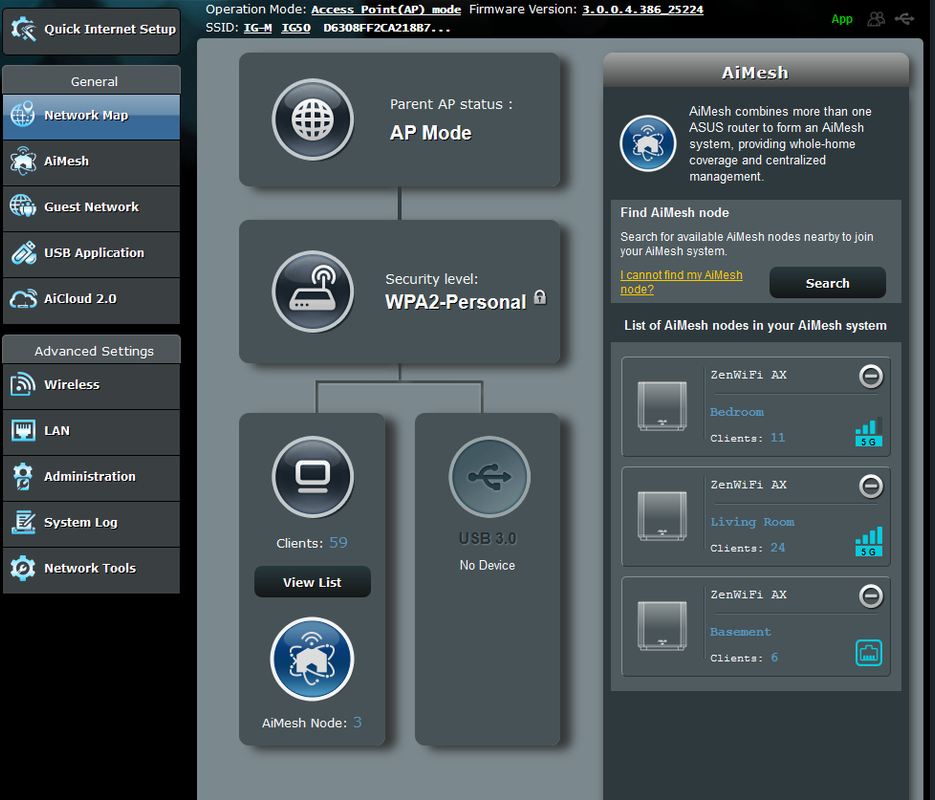Click the View List button
Screen dimensions: 935x800
click(x=312, y=582)
